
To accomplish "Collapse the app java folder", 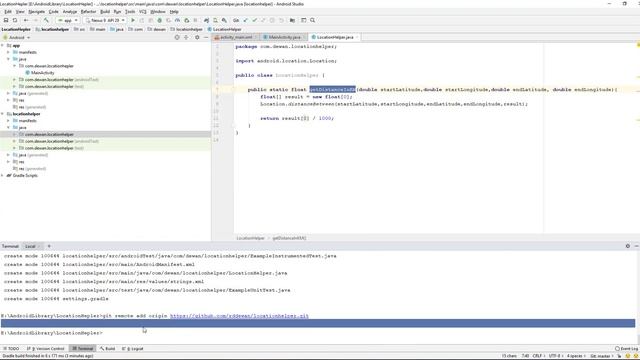I will point(8,59).
